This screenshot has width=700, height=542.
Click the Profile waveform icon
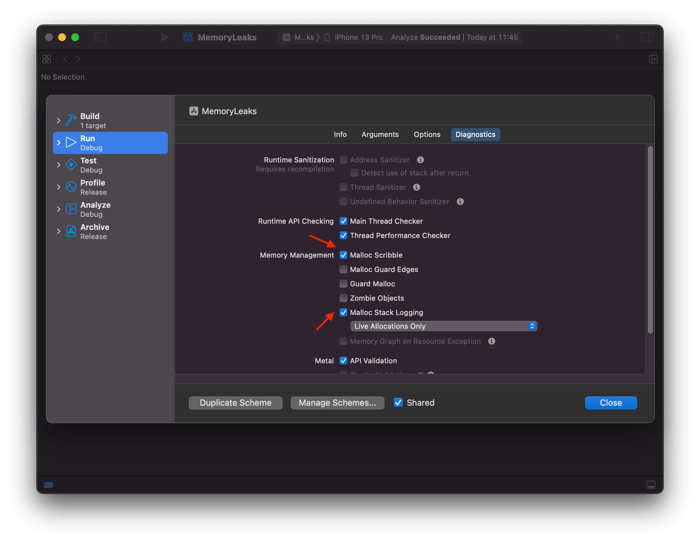(71, 187)
